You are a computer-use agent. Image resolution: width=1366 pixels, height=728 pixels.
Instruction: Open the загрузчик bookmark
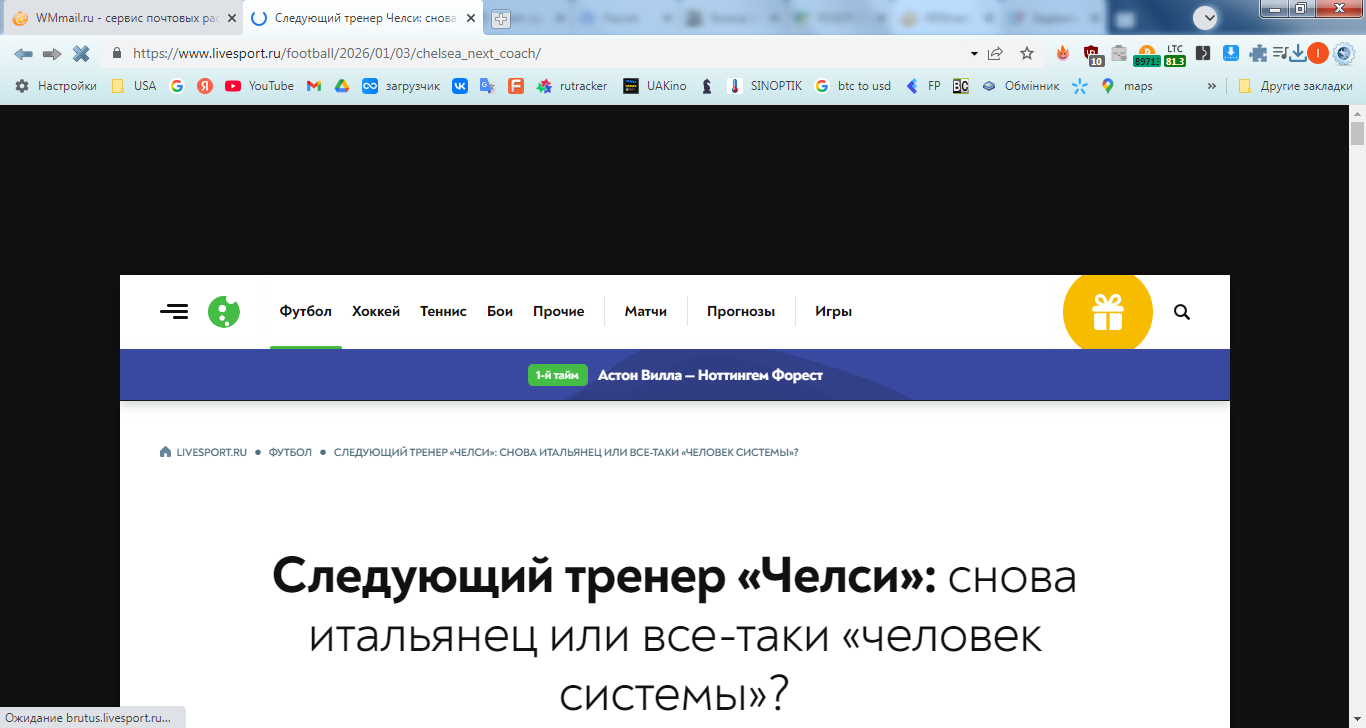click(401, 86)
